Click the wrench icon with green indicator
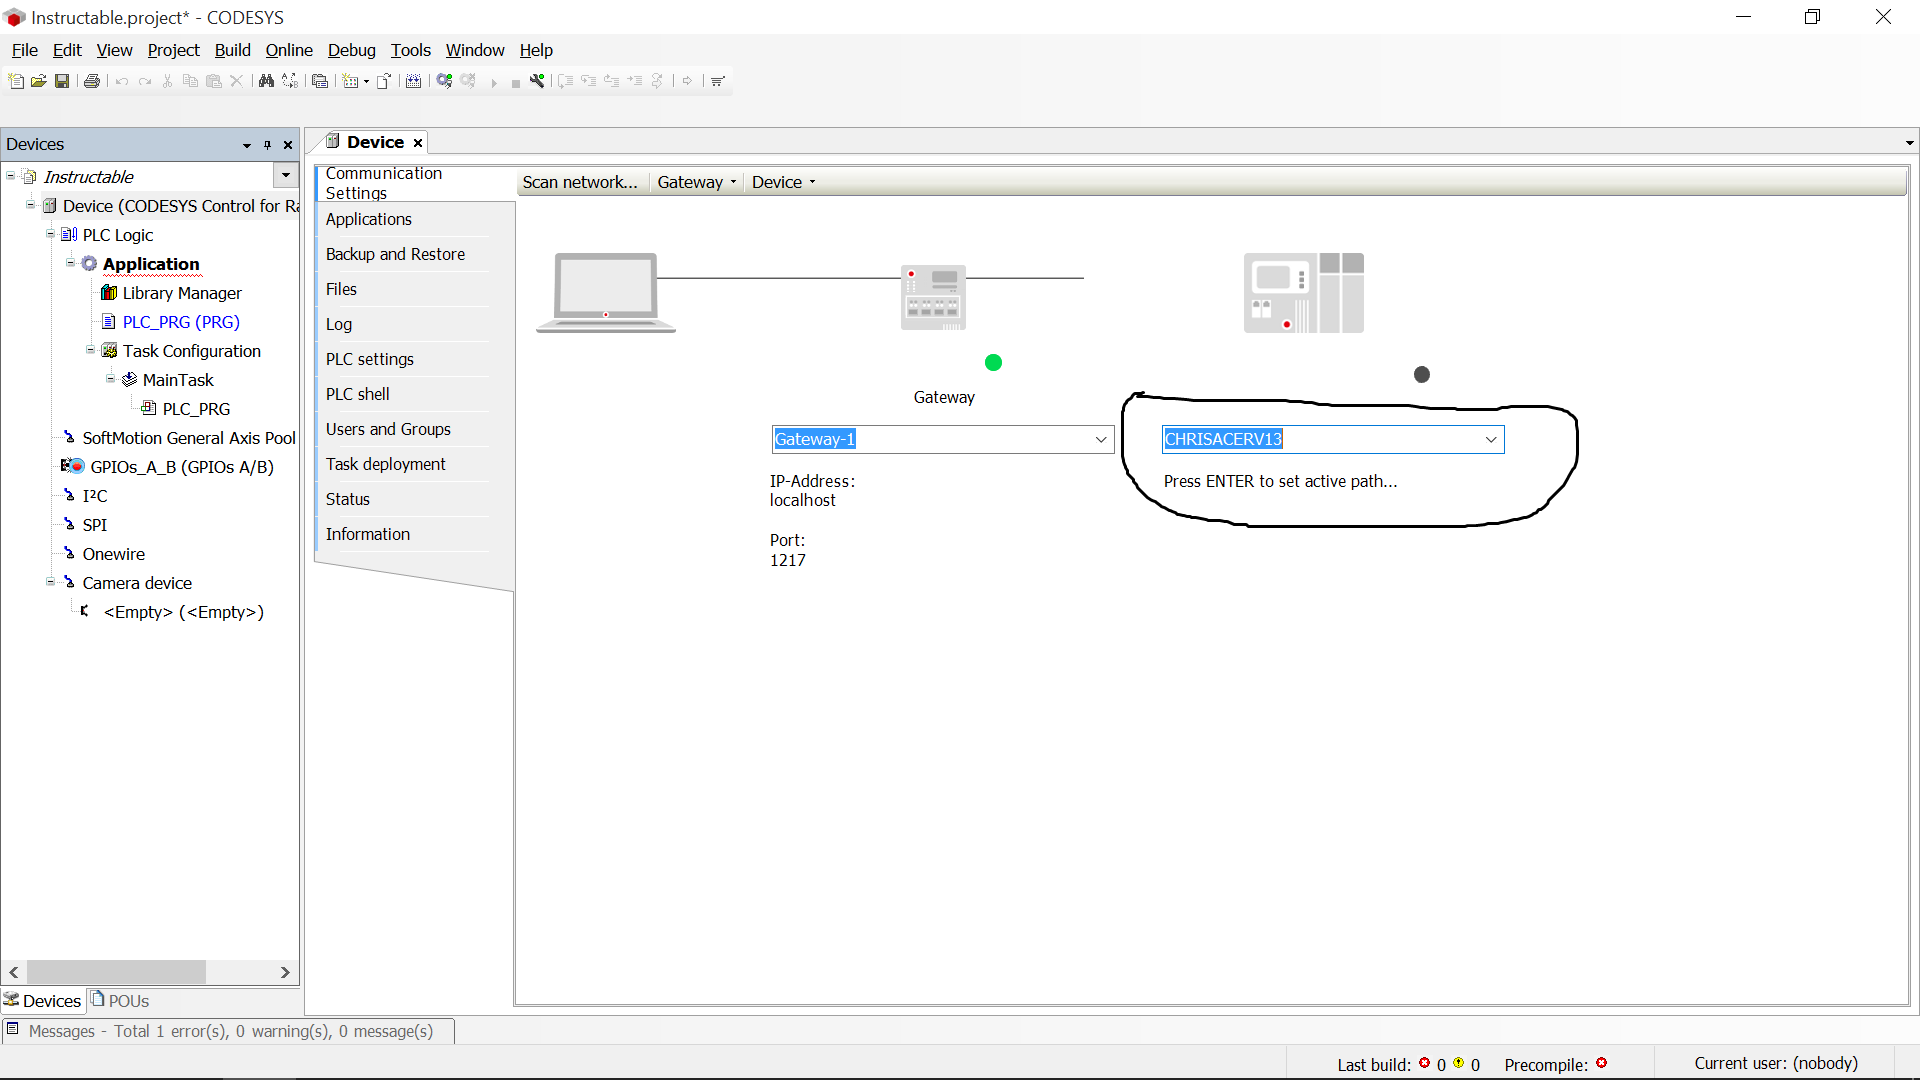Viewport: 1920px width, 1080px height. 537,81
